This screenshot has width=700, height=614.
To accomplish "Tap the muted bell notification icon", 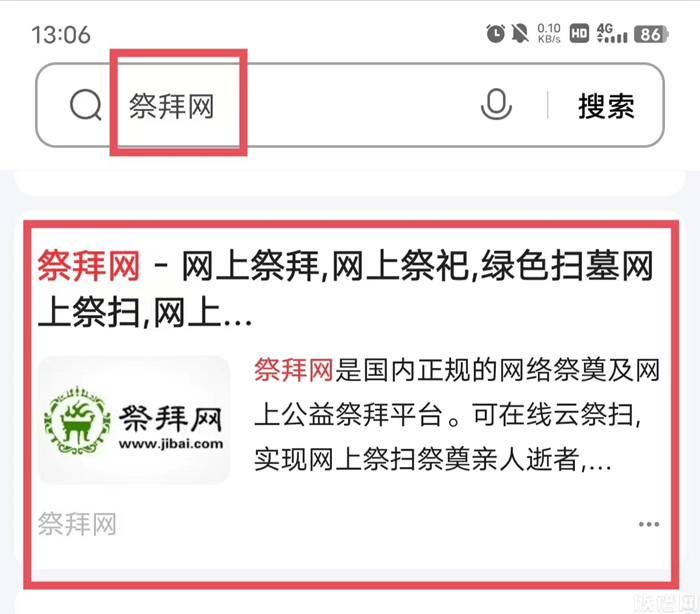I will (520, 33).
